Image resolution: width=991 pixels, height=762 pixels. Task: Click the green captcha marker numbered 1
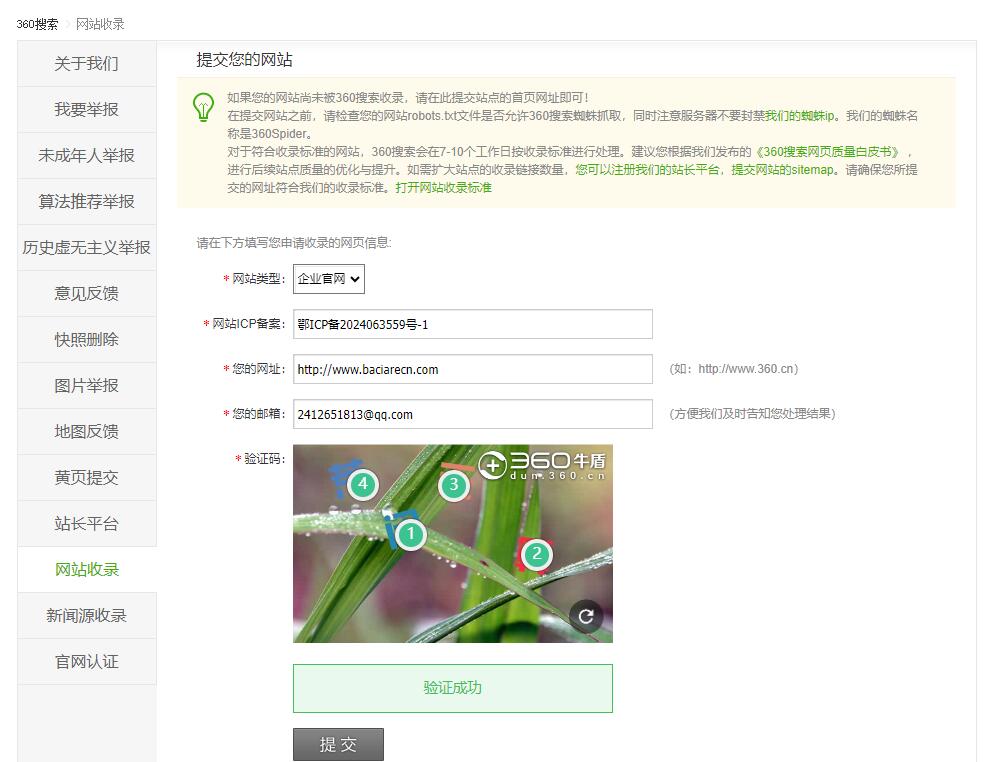point(410,535)
